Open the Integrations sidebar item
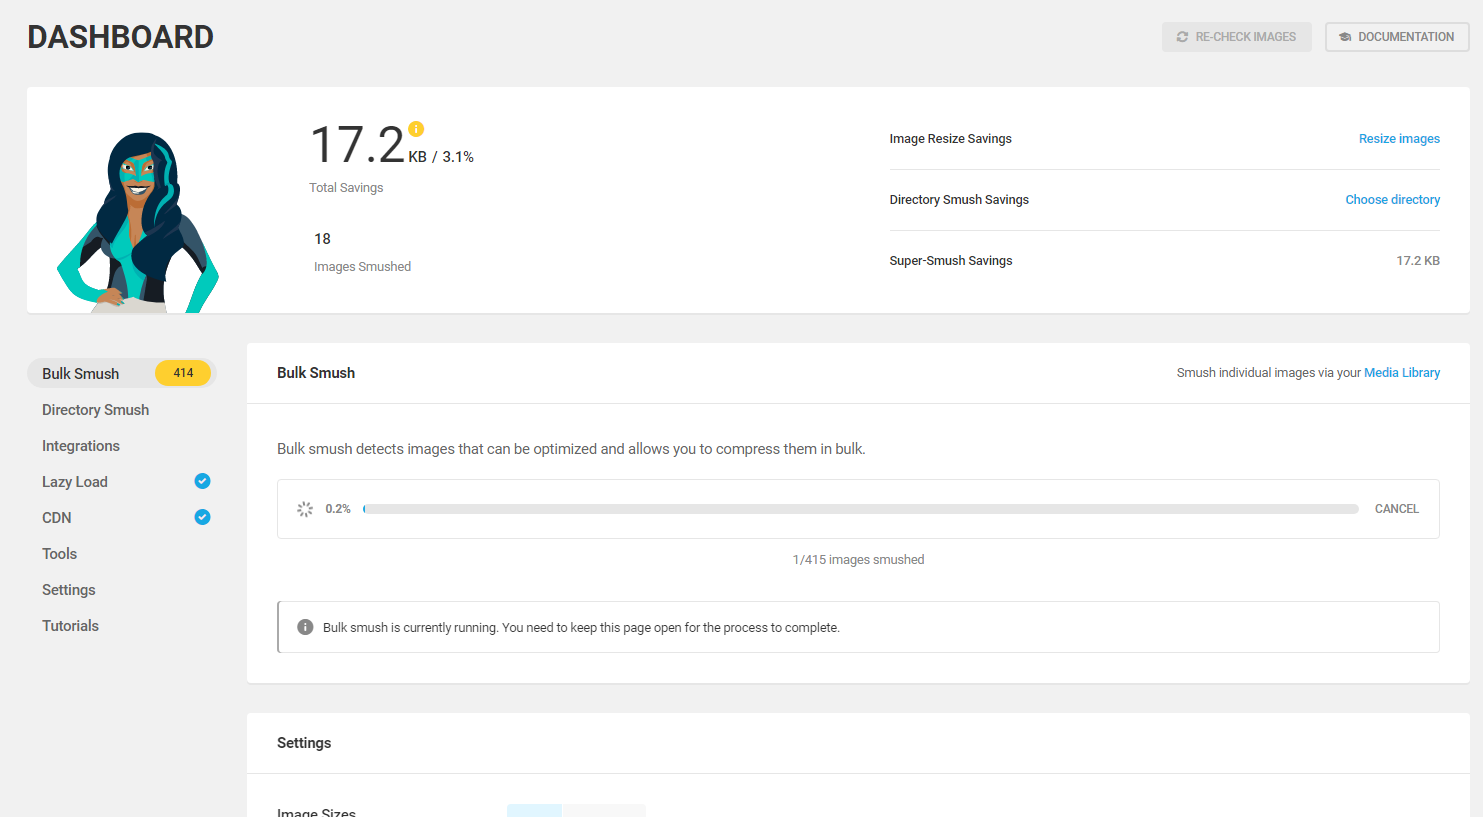This screenshot has width=1483, height=817. click(81, 446)
